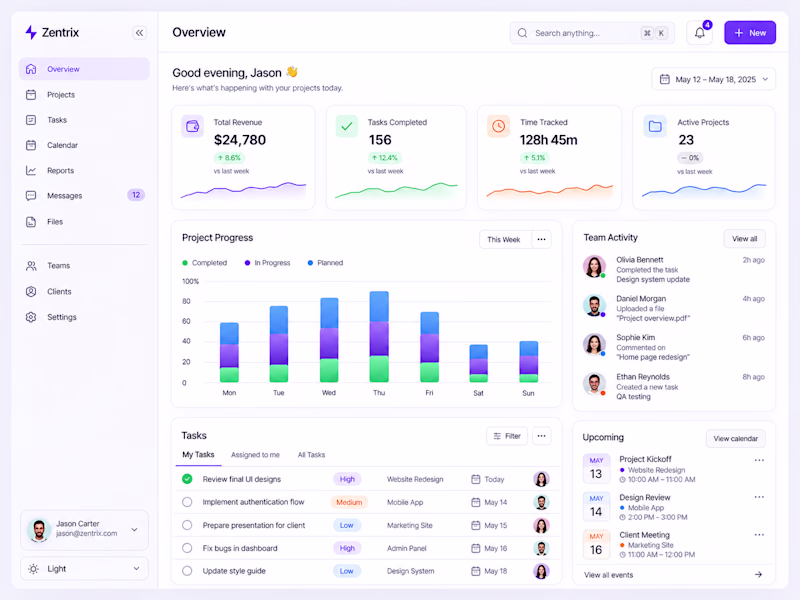The height and width of the screenshot is (600, 800).
Task: Toggle the In Progress legend series
Action: click(267, 263)
